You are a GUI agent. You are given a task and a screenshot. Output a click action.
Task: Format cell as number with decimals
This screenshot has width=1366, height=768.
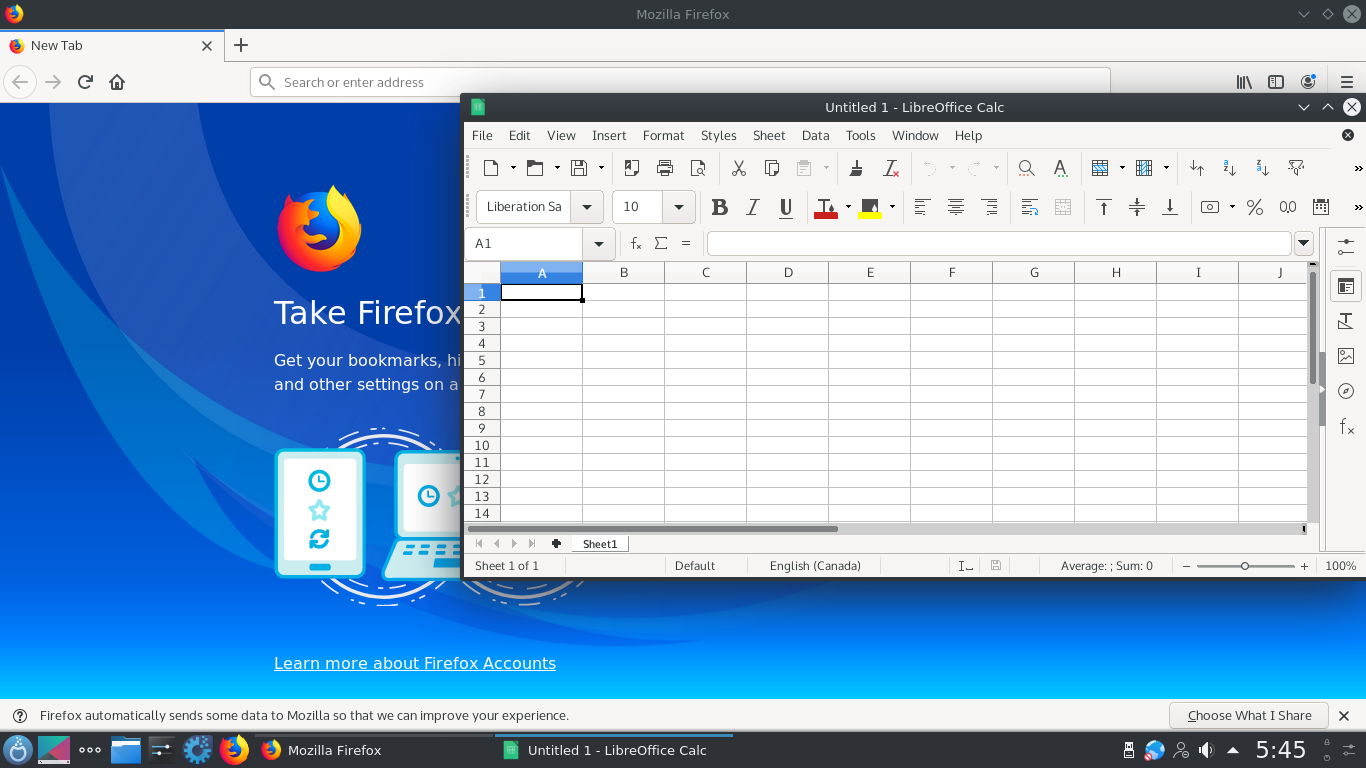(1288, 207)
